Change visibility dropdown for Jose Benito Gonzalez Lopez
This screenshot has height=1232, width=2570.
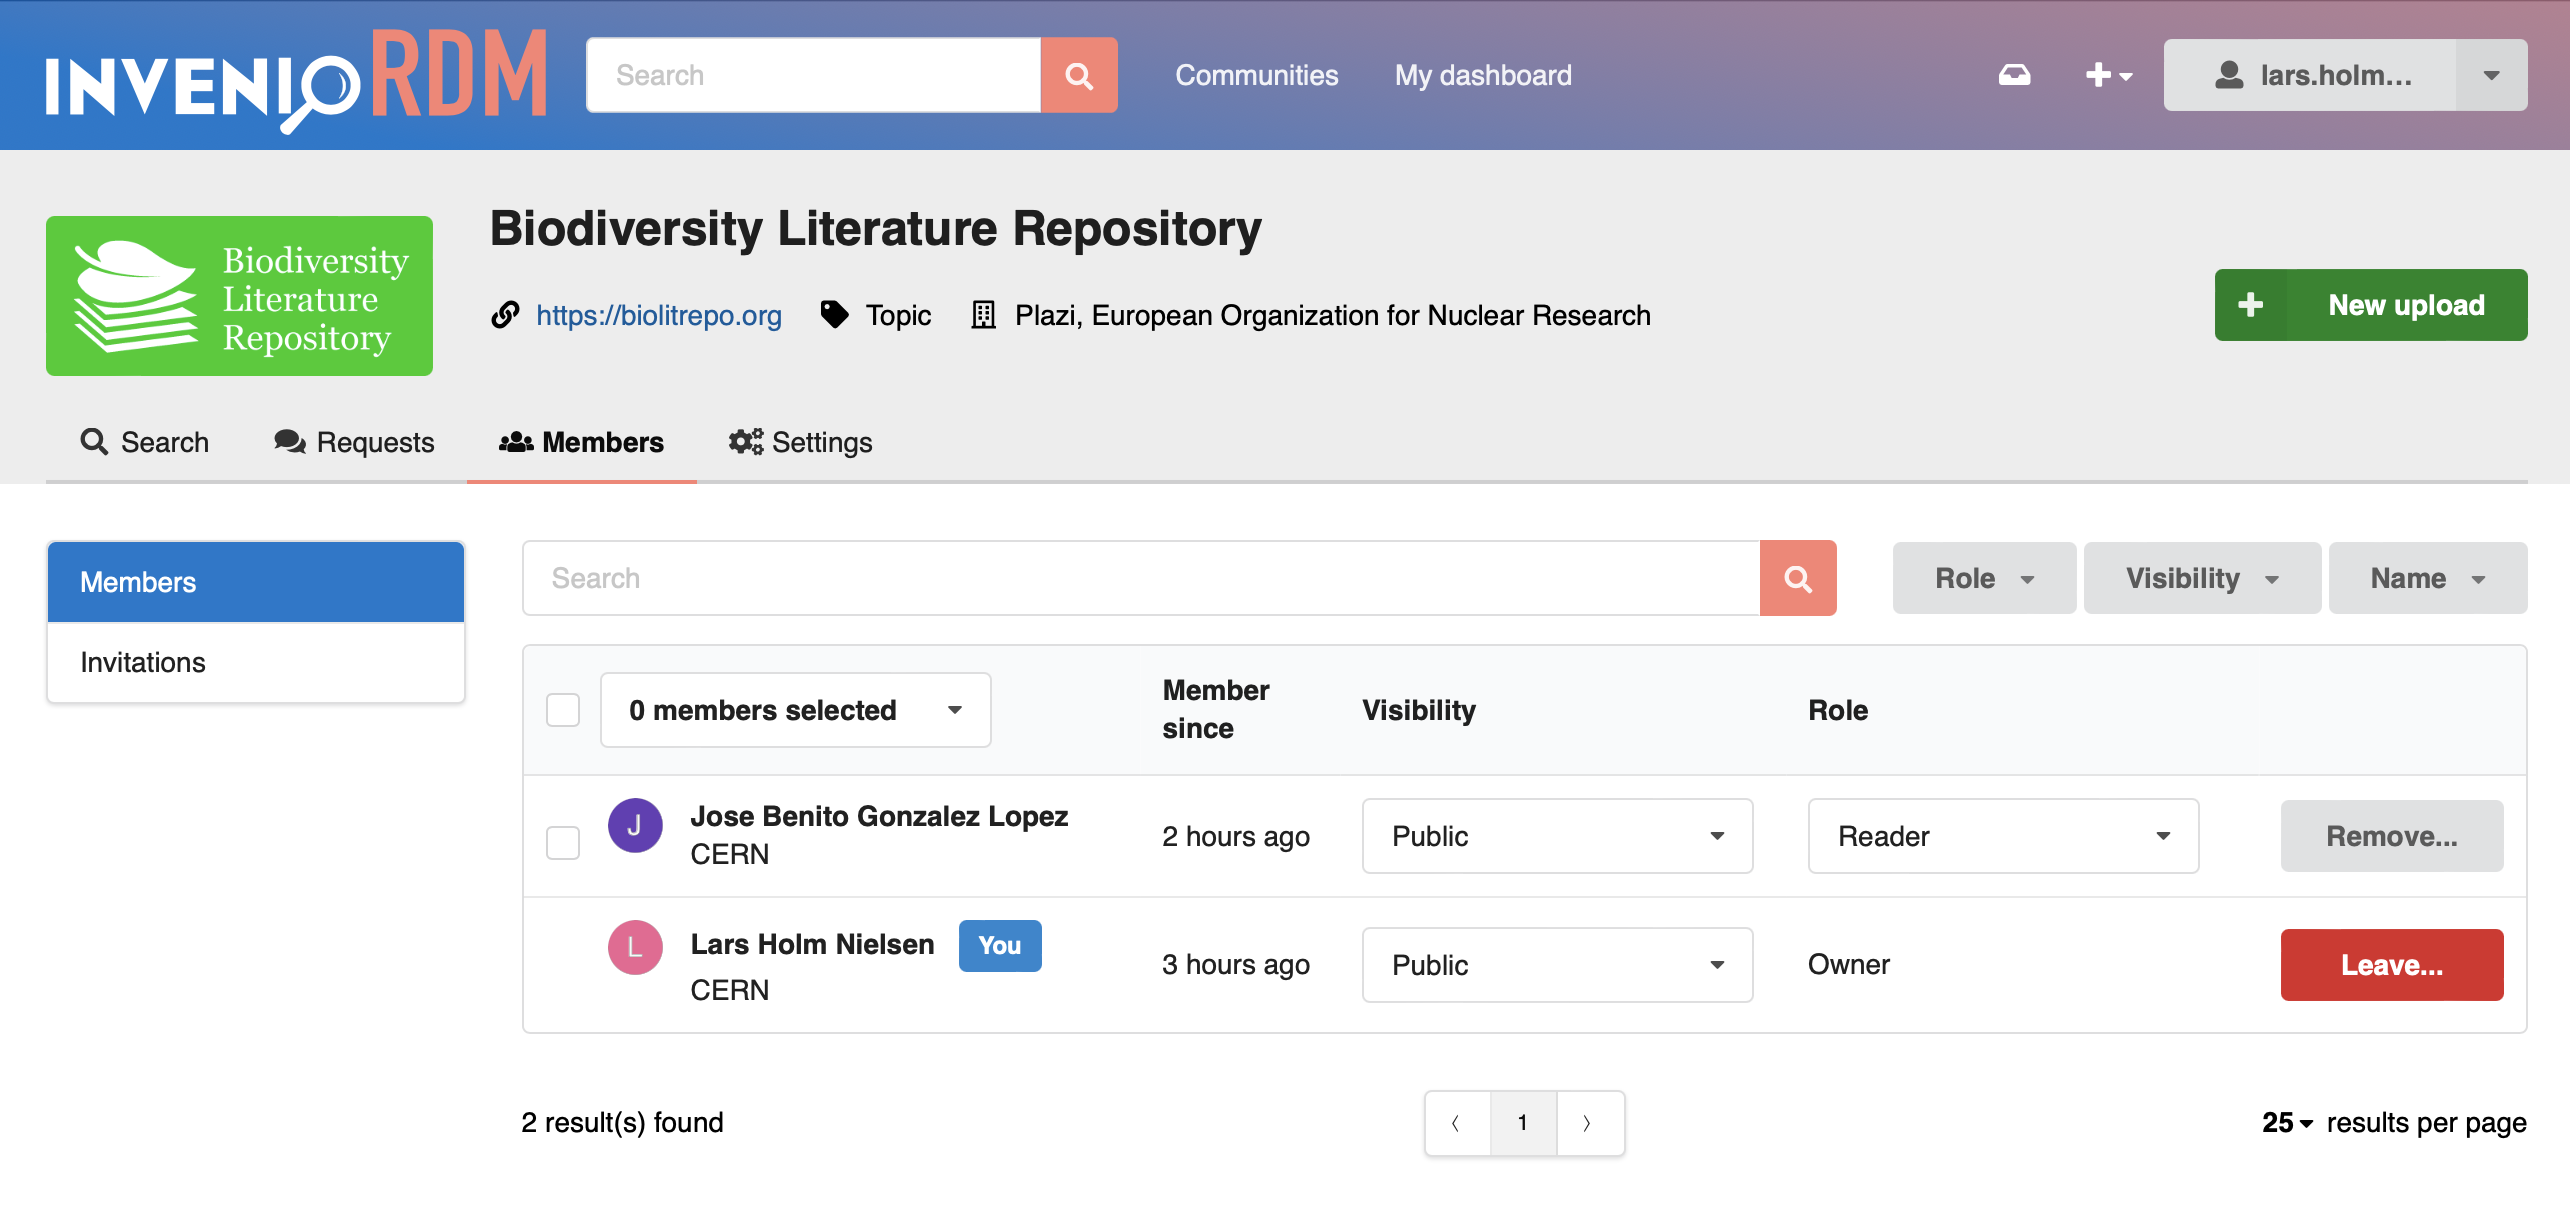(1557, 836)
